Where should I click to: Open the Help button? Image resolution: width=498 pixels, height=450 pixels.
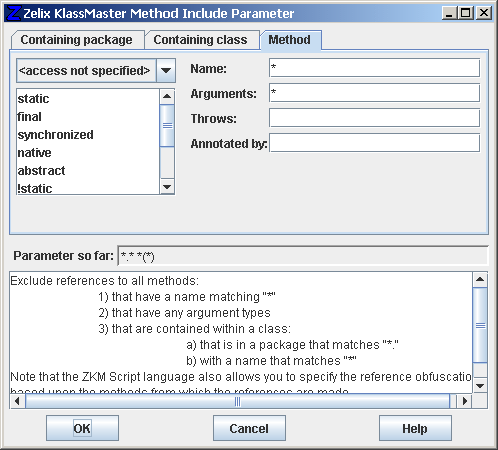[x=415, y=428]
